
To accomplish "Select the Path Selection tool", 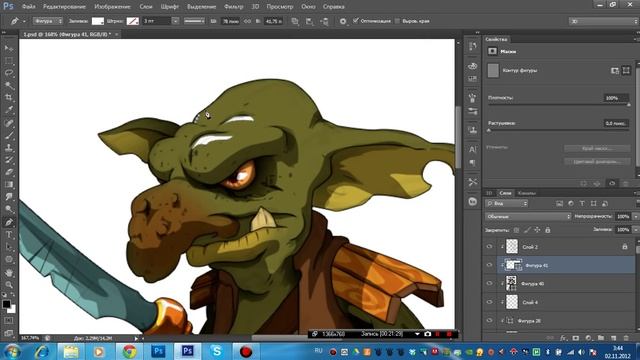I will (9, 247).
